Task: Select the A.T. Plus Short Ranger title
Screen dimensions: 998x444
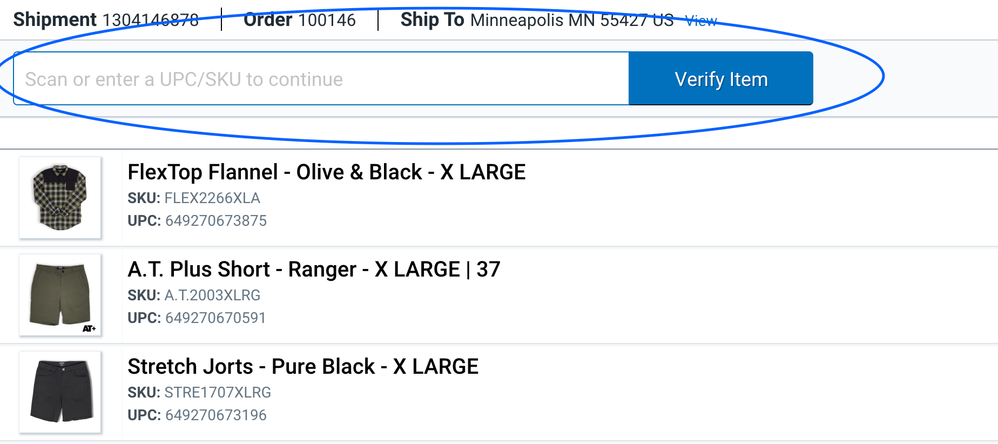Action: click(313, 269)
